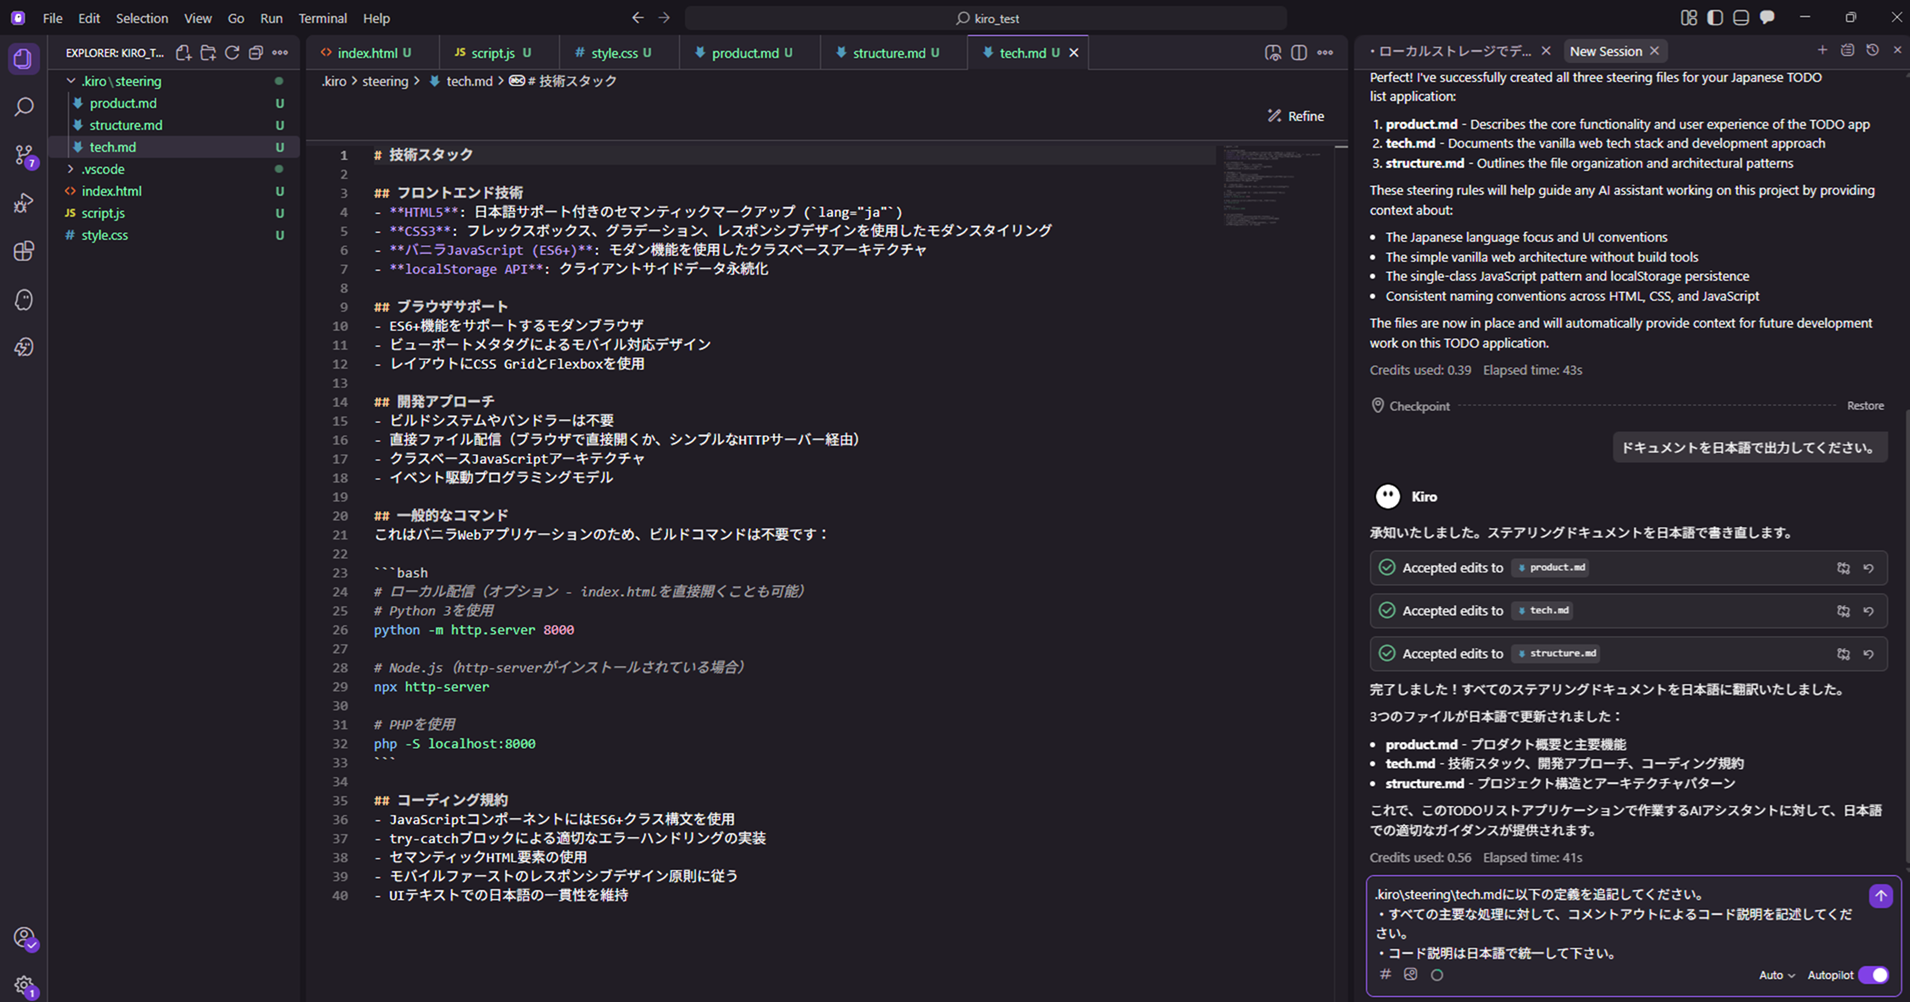
Task: Collapse the .kiro\steering folder
Action: (71, 81)
